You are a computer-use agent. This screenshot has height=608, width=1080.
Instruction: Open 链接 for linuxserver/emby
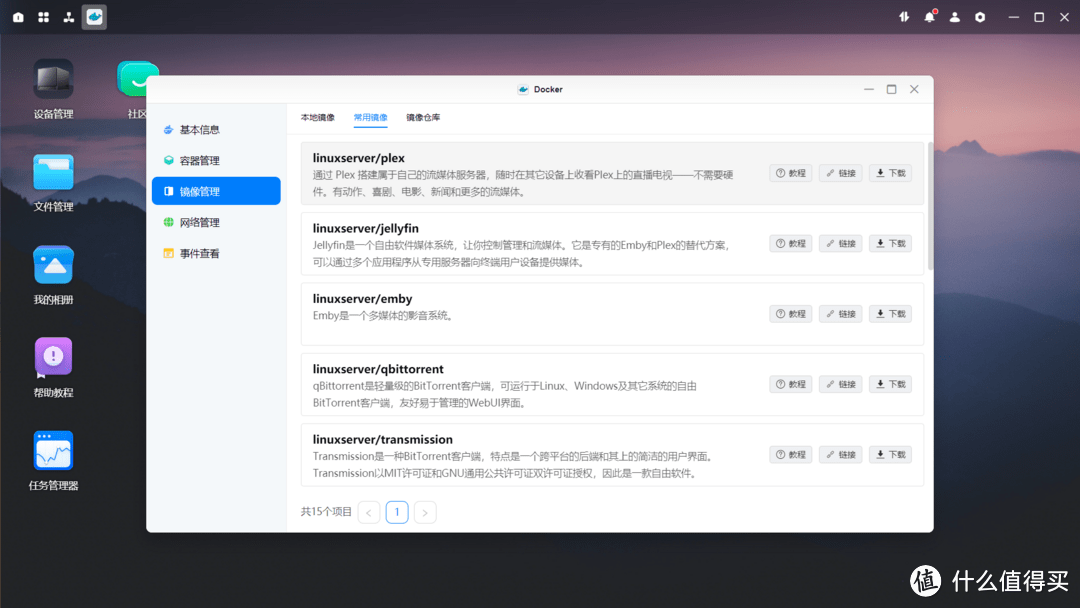pos(840,314)
